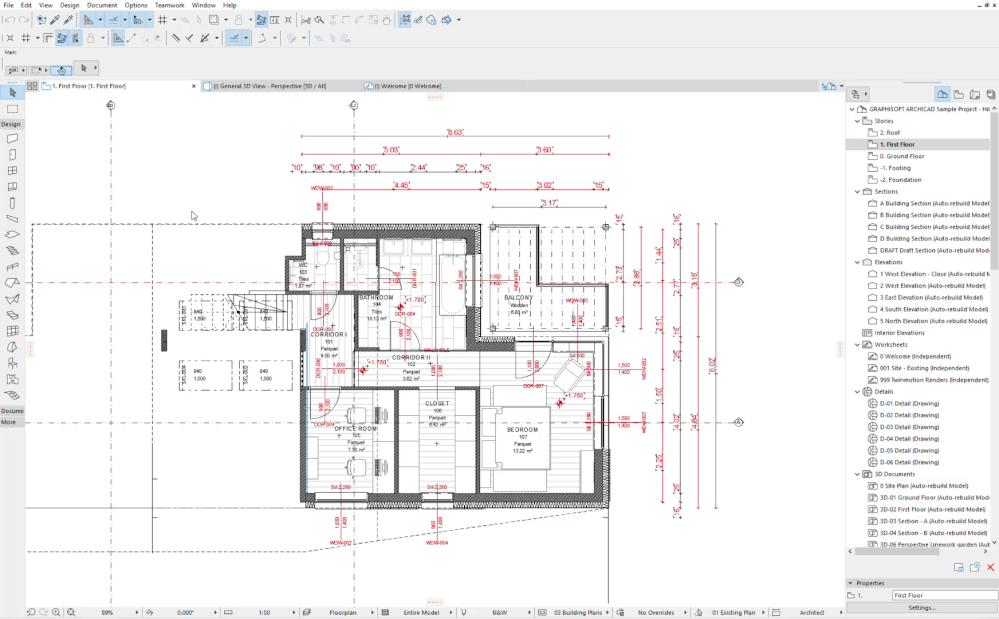This screenshot has height=619, width=999.
Task: Open 4 South Elevation in Navigator
Action: [x=928, y=310]
